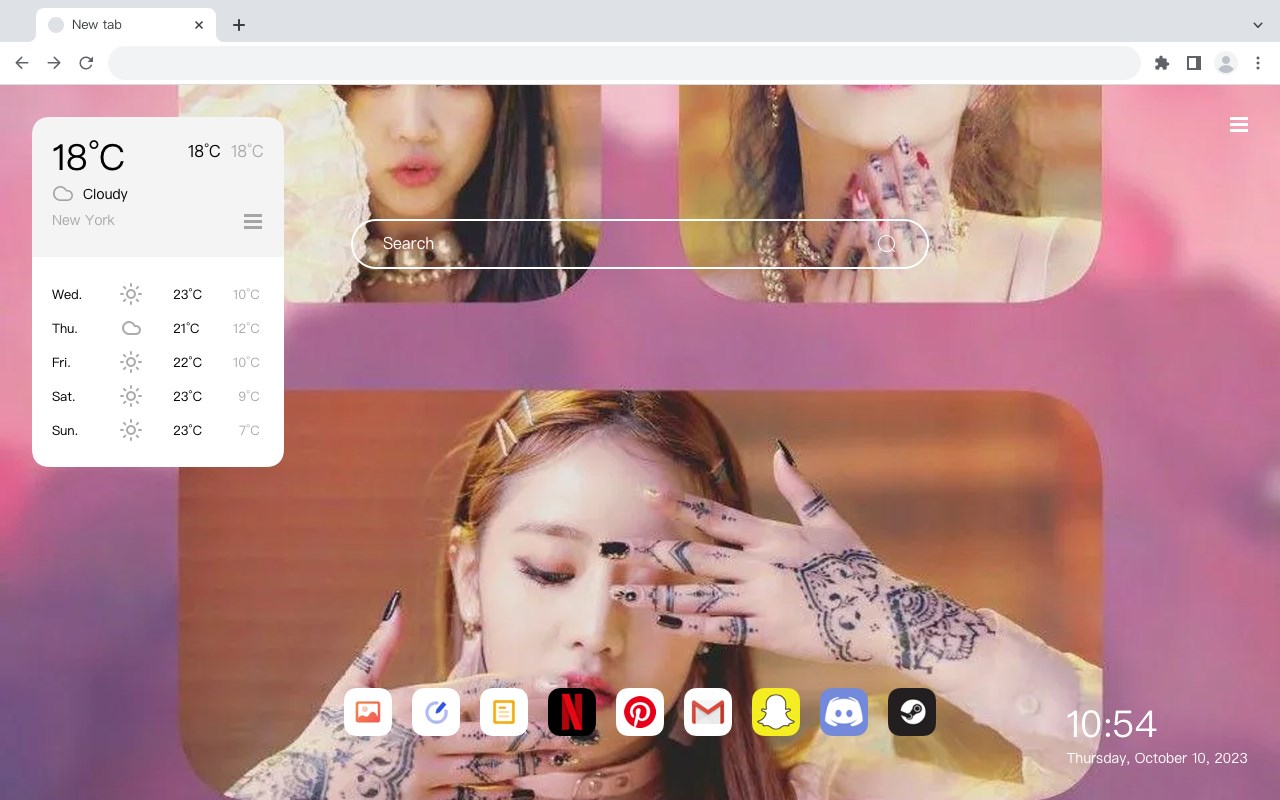Click the Thu. day label

tap(65, 328)
